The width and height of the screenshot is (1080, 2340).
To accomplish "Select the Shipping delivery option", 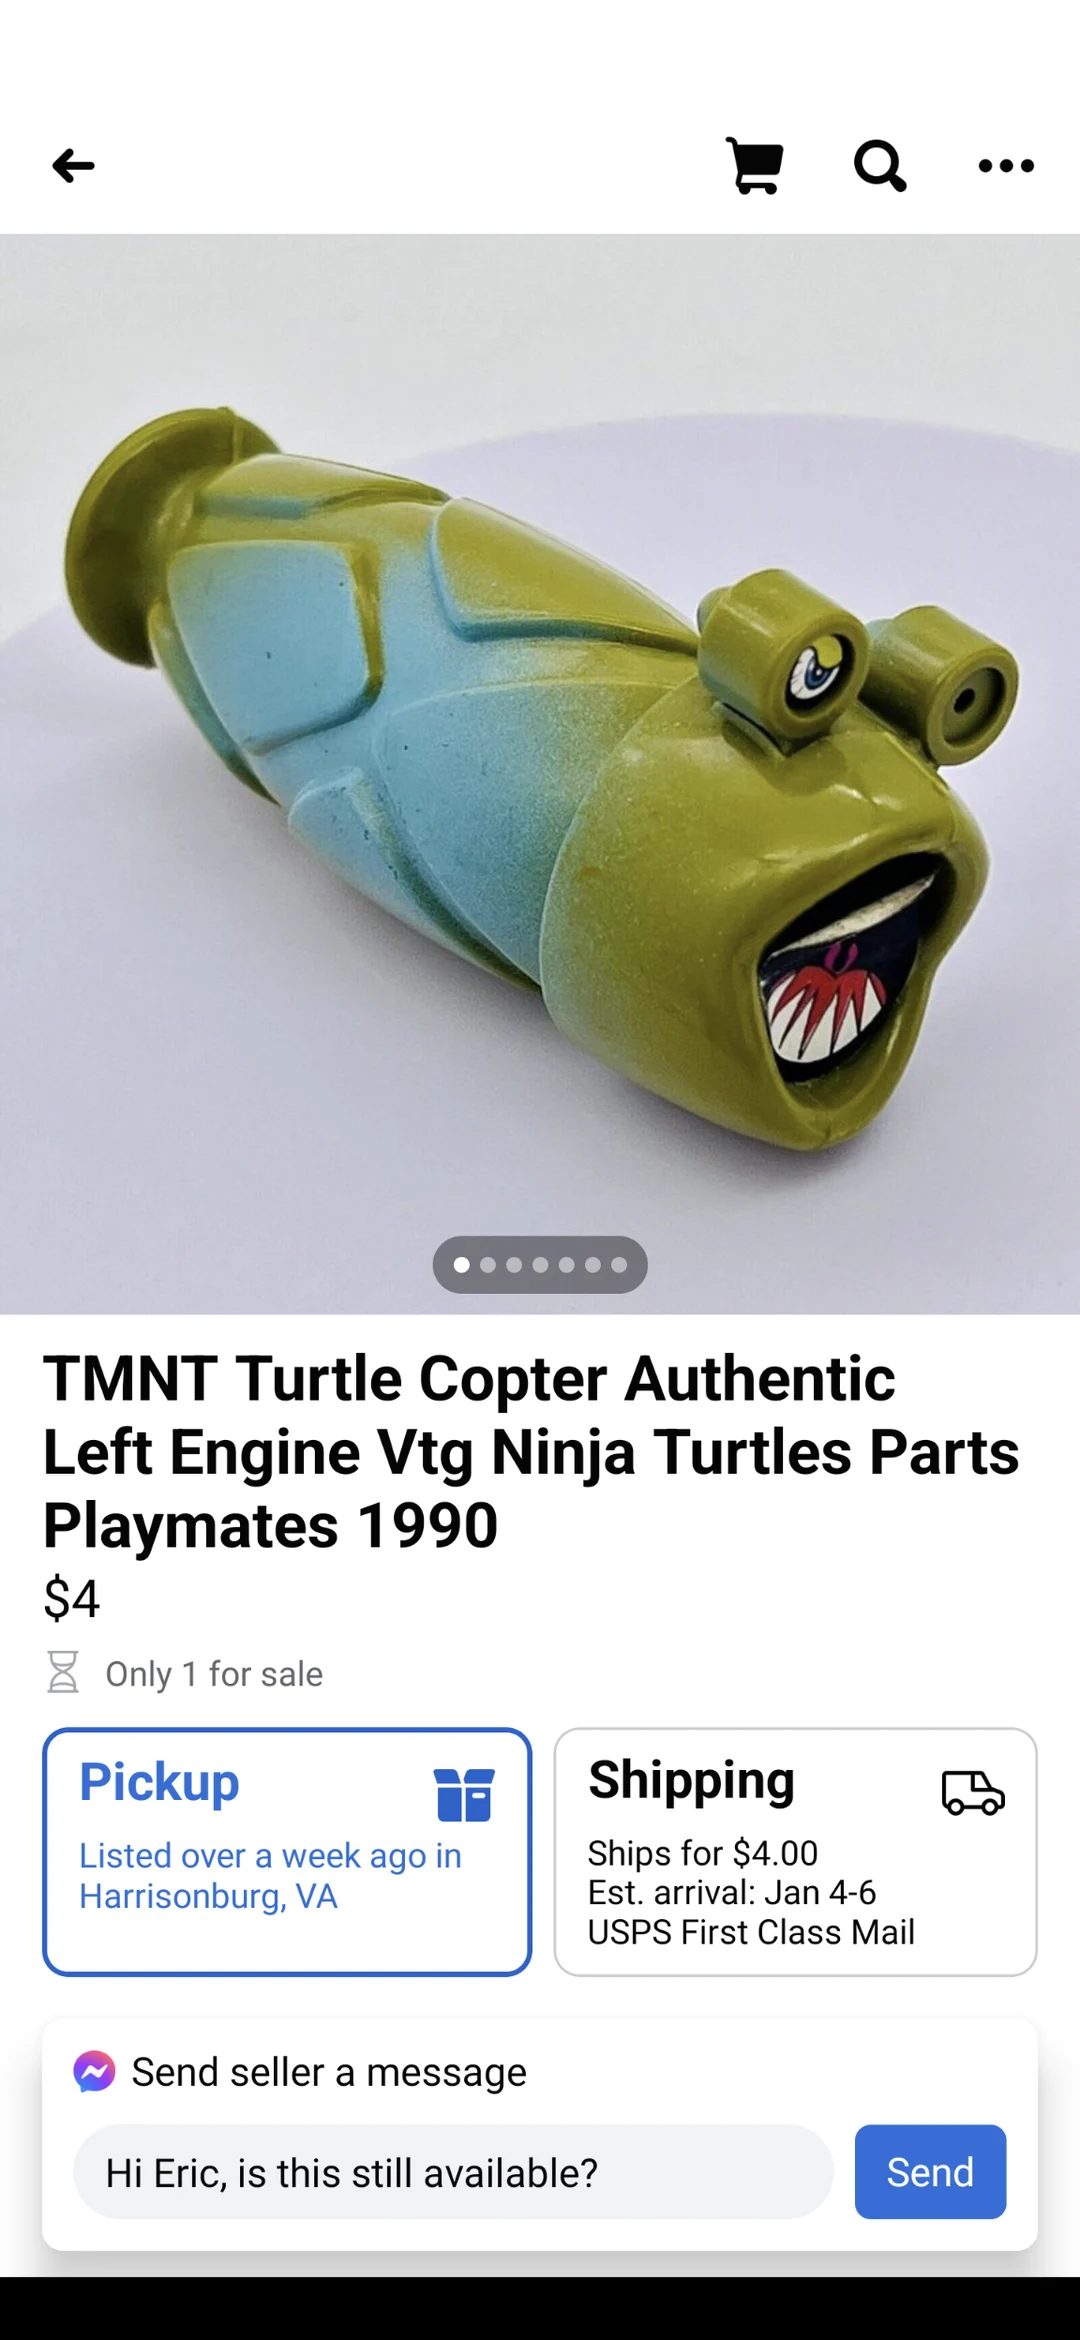I will pyautogui.click(x=796, y=1851).
